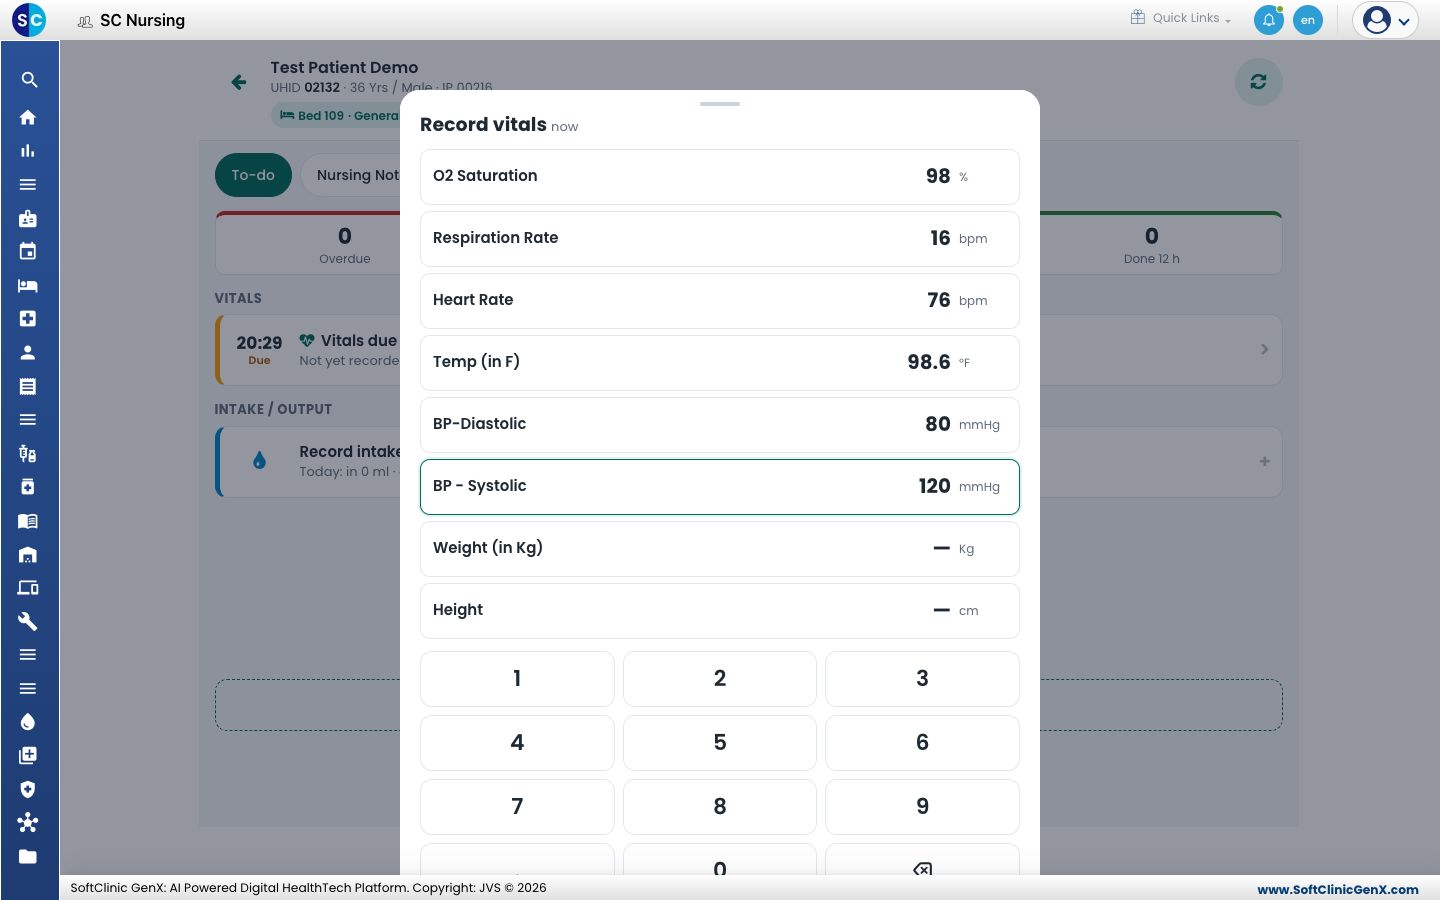Image resolution: width=1440 pixels, height=900 pixels.
Task: Select the BP-Diastolic field
Action: (720, 425)
